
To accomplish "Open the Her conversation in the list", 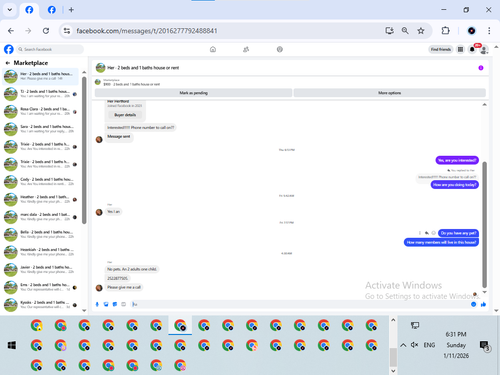I will pyautogui.click(x=41, y=76).
